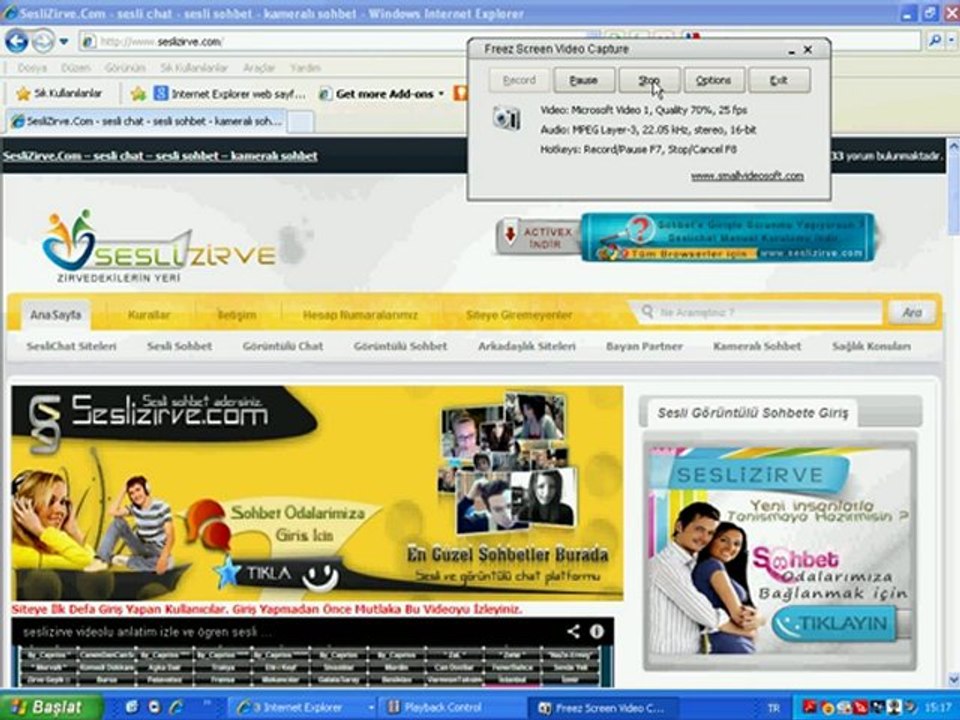Click the ActiveX İndir download button
Image resolution: width=960 pixels, height=720 pixels.
539,238
